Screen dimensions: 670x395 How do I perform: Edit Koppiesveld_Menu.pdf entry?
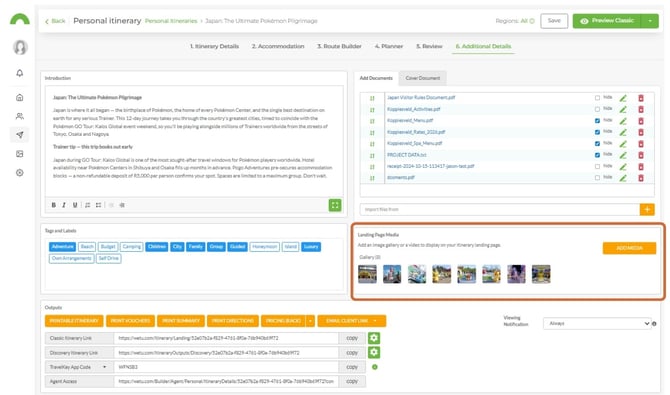[623, 121]
